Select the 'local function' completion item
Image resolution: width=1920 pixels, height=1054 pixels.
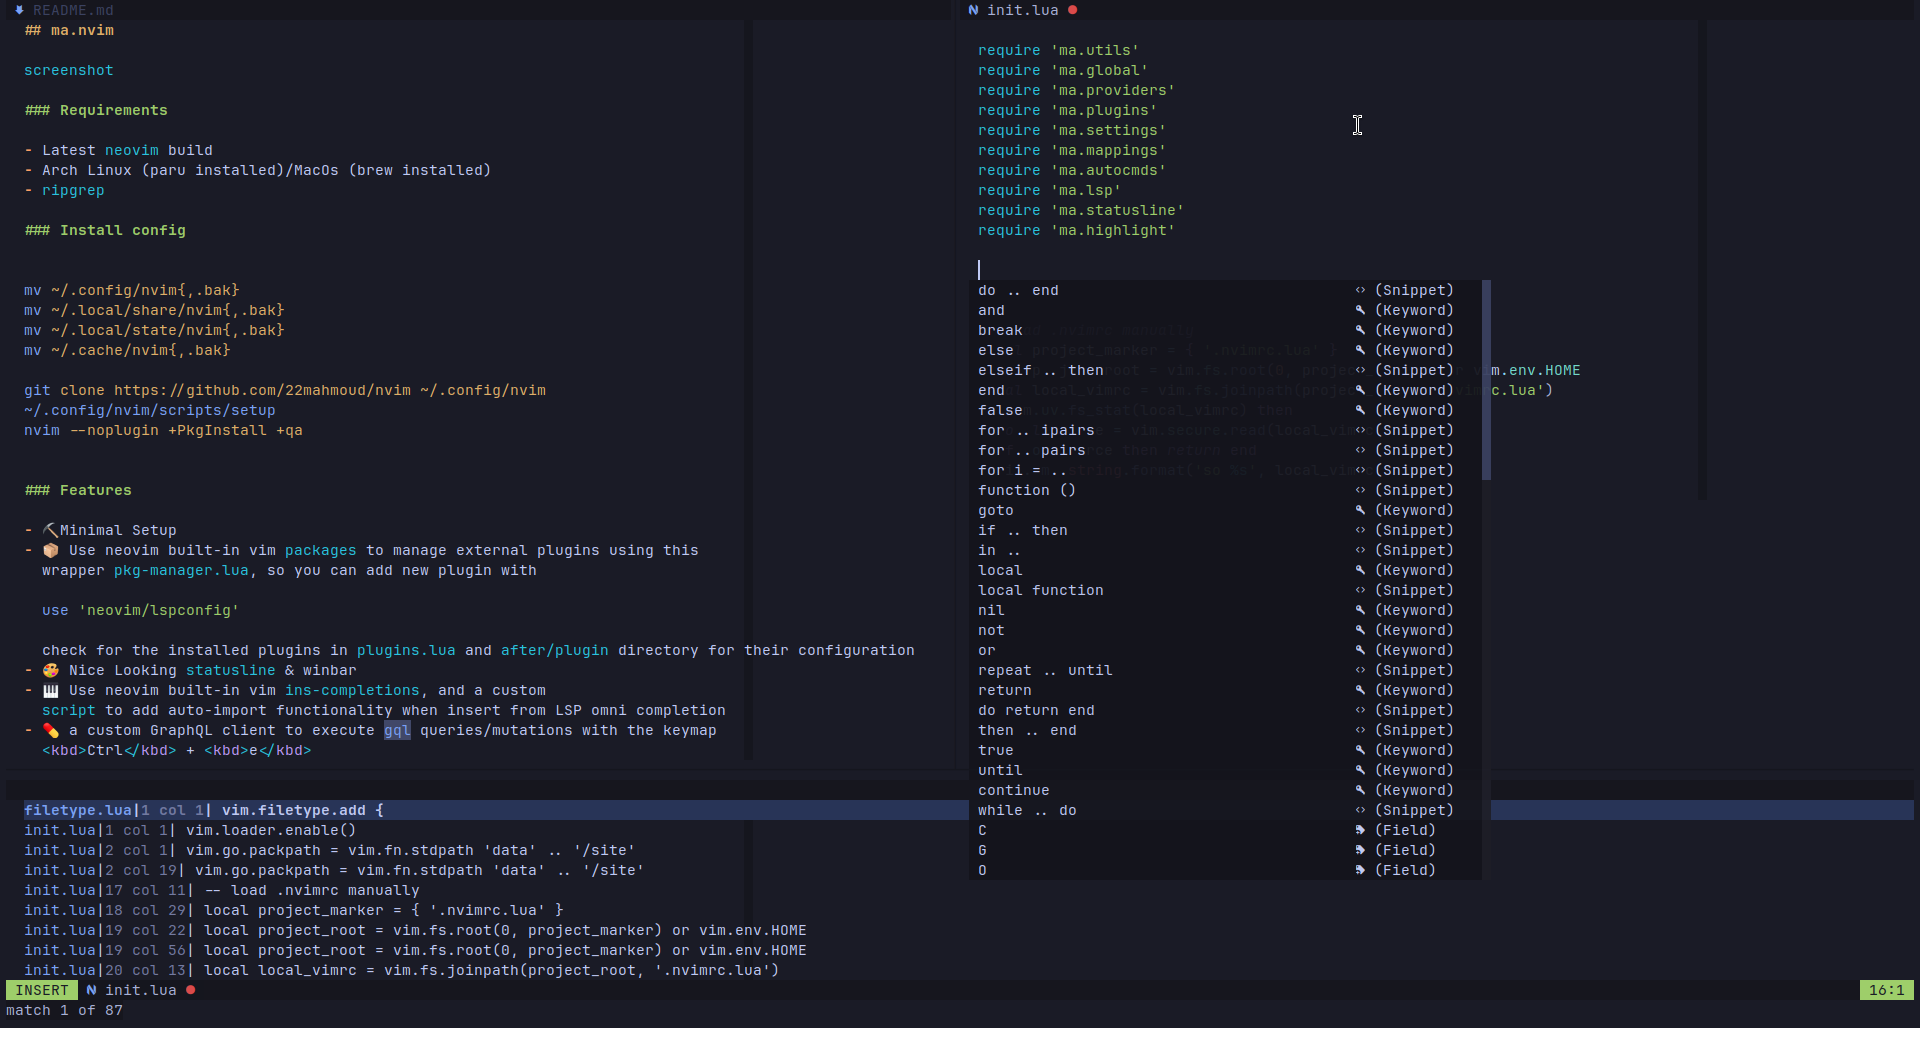point(1225,590)
